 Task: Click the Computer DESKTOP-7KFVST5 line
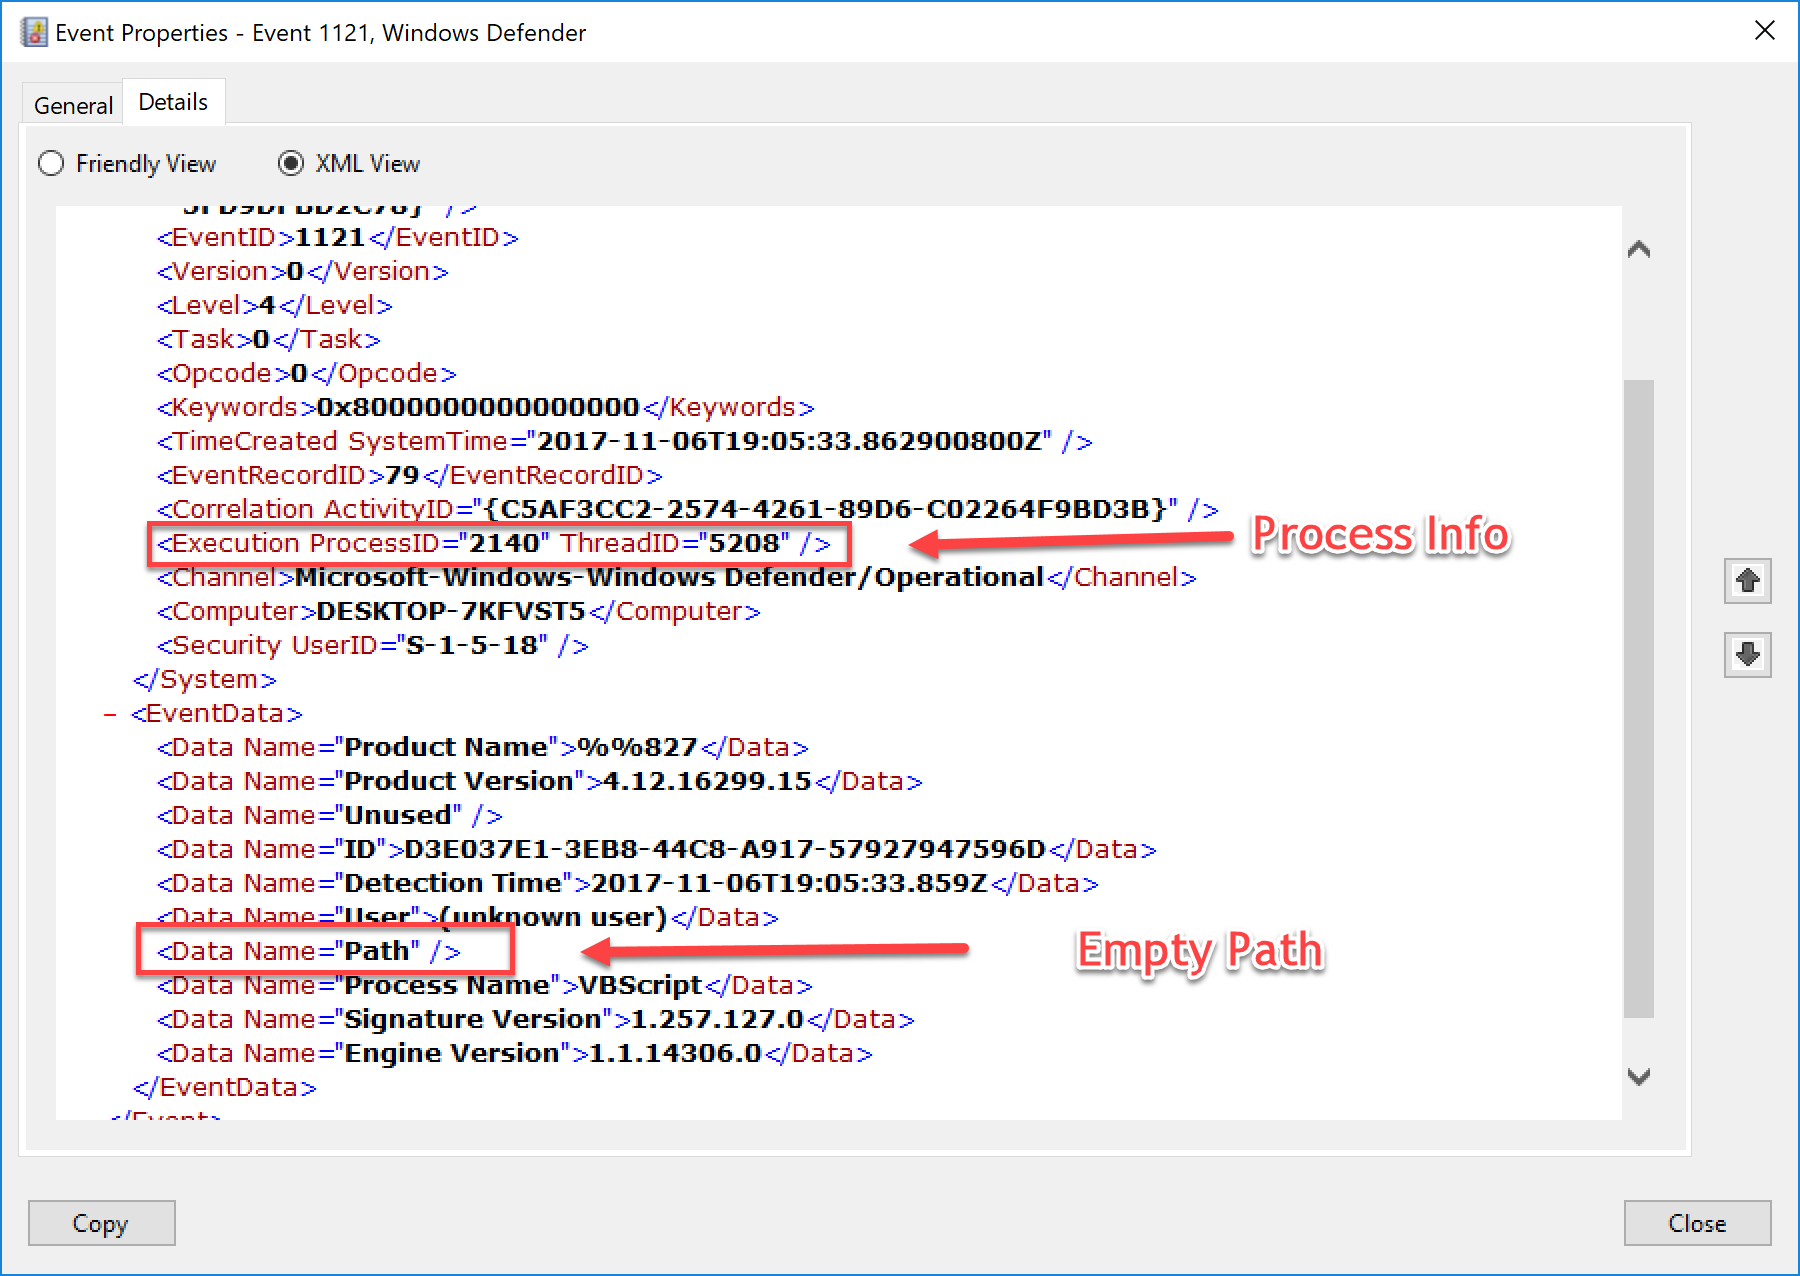click(x=459, y=612)
